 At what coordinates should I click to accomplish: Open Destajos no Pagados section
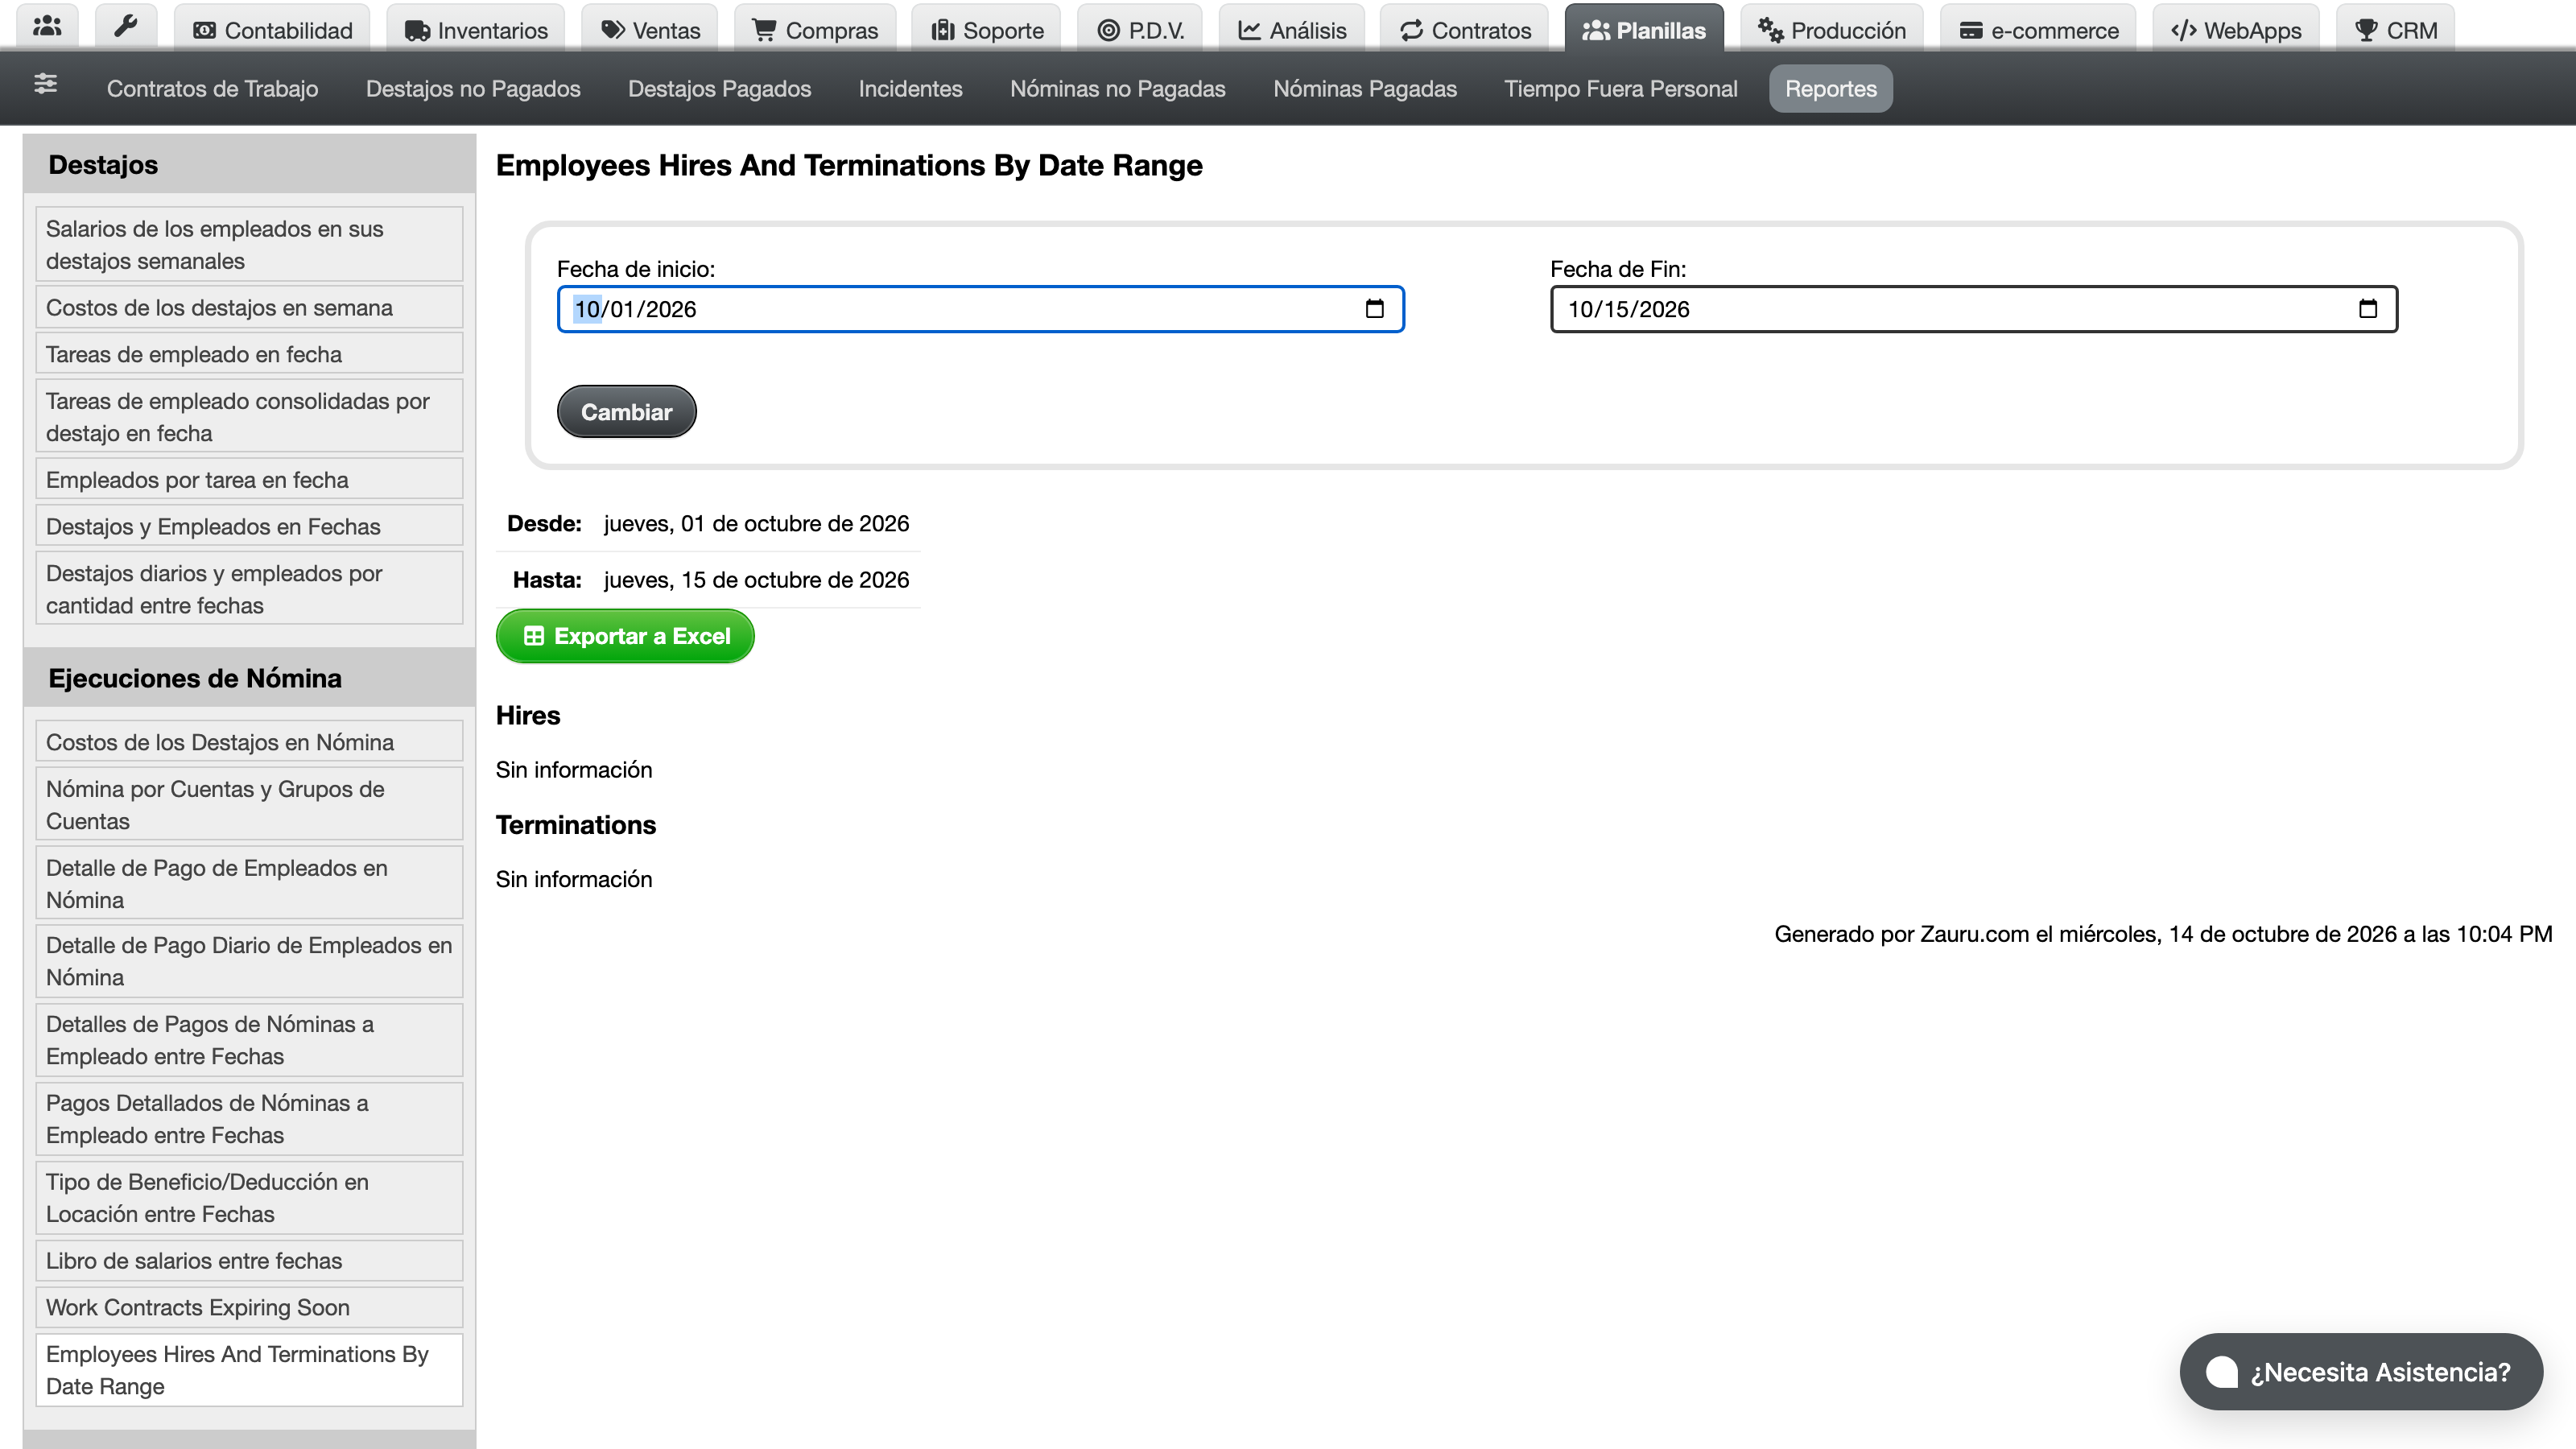coord(473,88)
